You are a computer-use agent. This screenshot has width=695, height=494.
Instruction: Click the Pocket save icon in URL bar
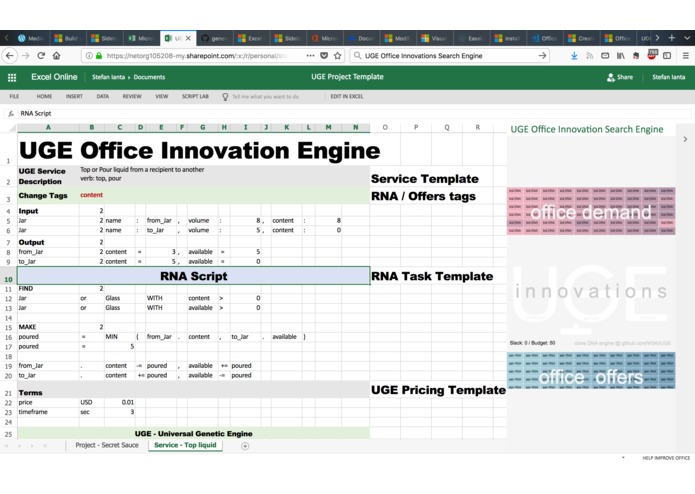coord(324,56)
